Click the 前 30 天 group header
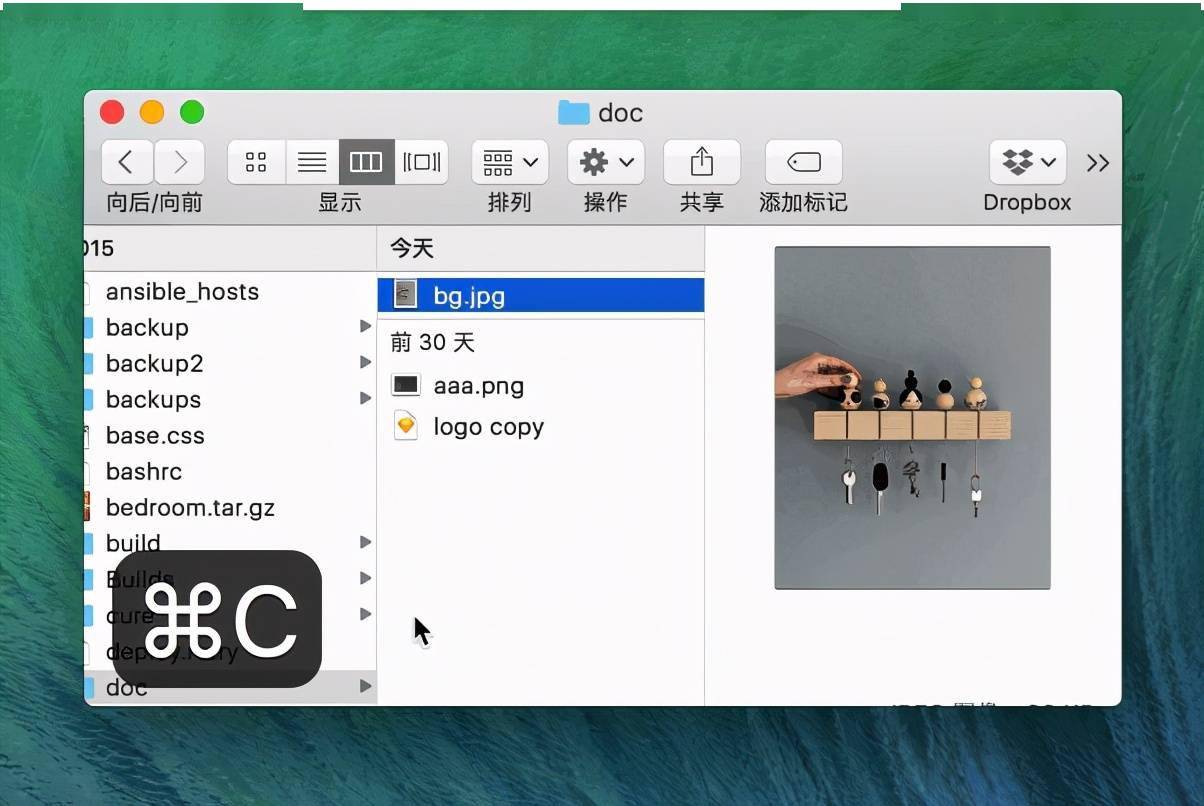Image resolution: width=1204 pixels, height=806 pixels. (432, 343)
